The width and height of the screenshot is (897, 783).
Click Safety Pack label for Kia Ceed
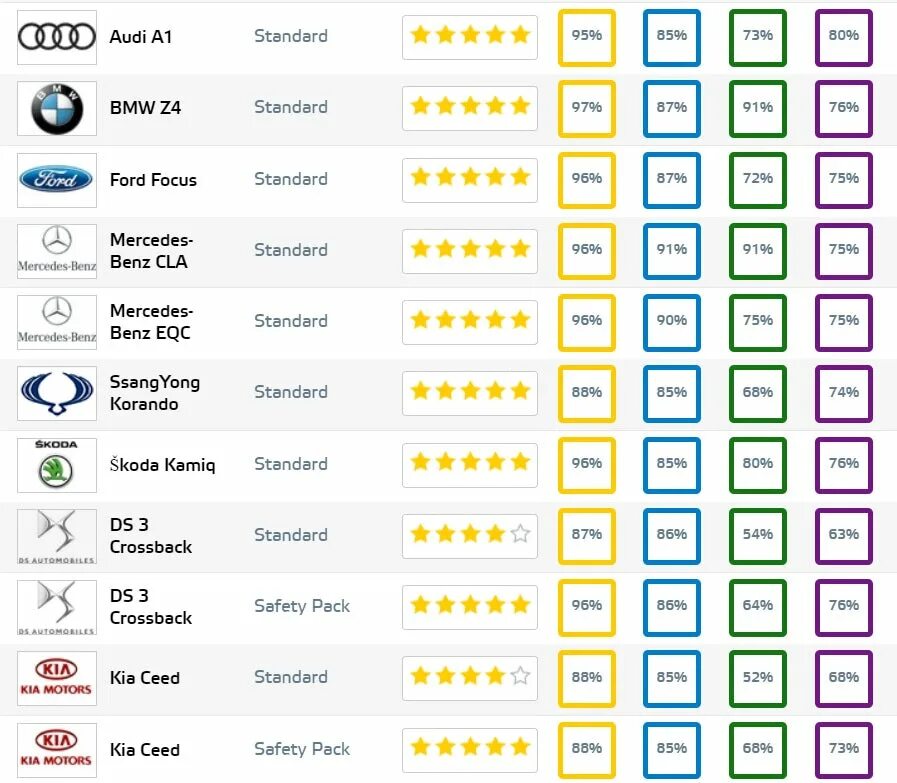pyautogui.click(x=302, y=749)
